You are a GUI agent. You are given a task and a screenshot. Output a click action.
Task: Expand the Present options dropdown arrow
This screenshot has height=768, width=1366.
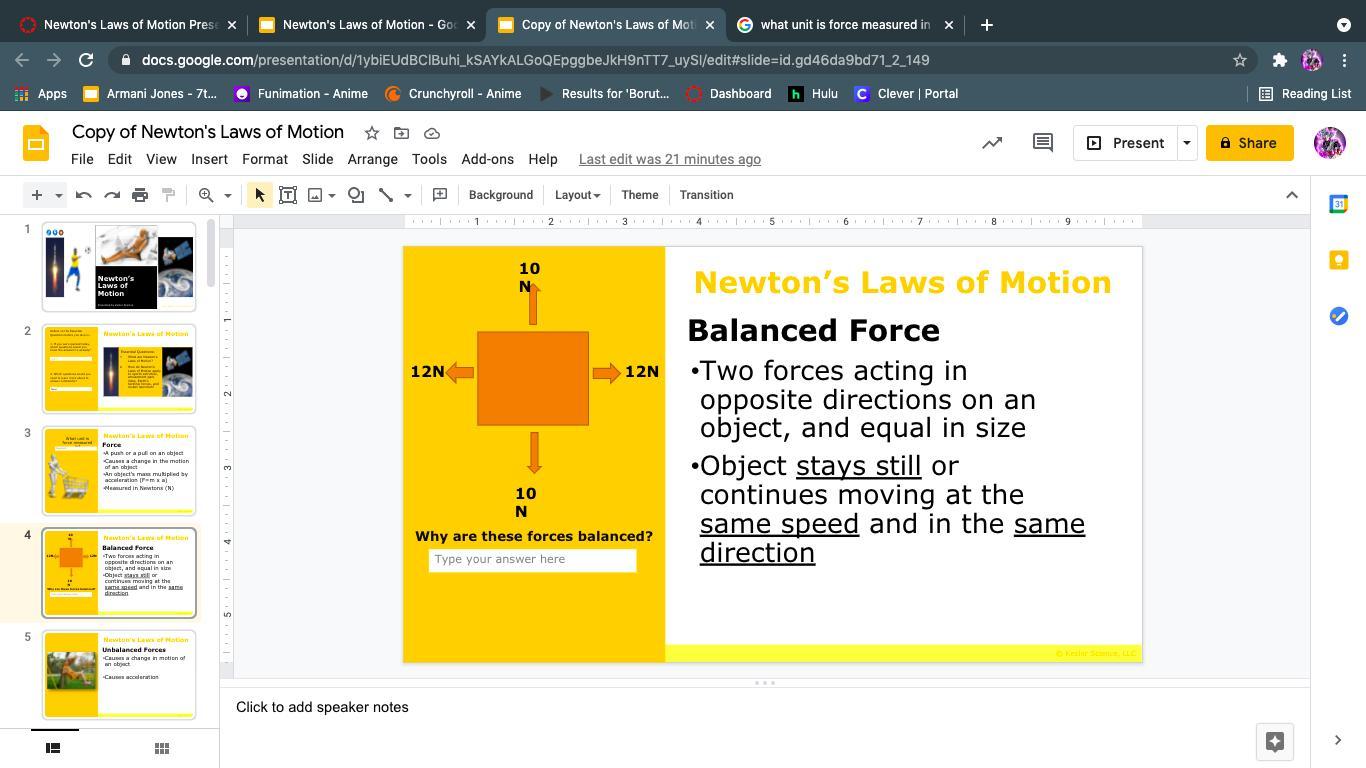click(x=1186, y=143)
